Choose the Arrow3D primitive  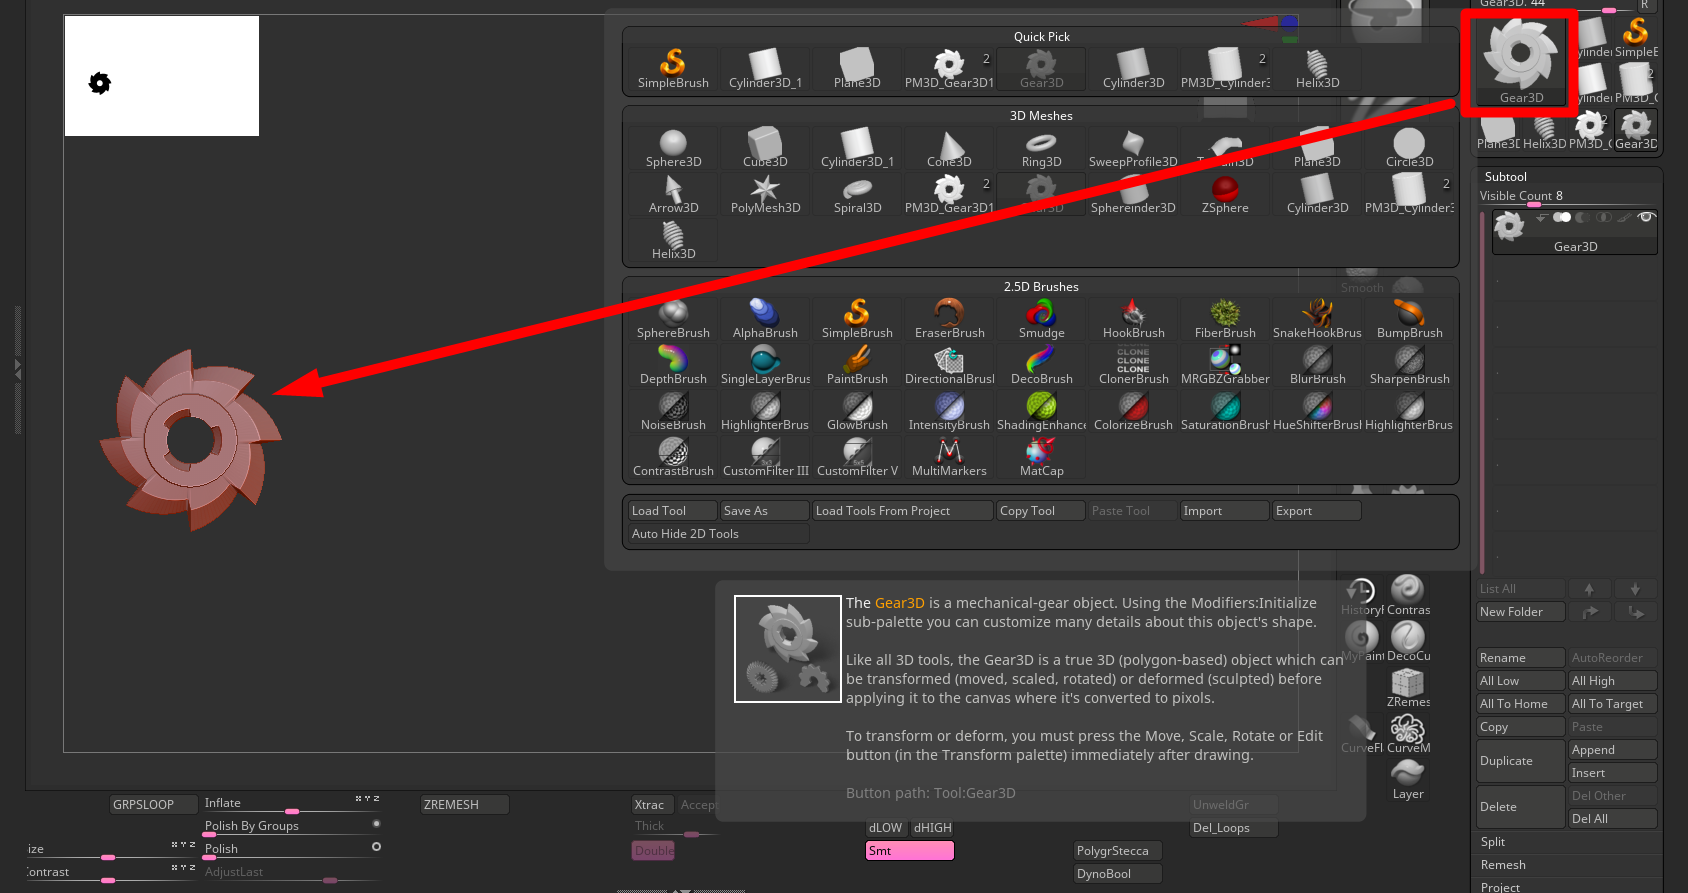[673, 194]
